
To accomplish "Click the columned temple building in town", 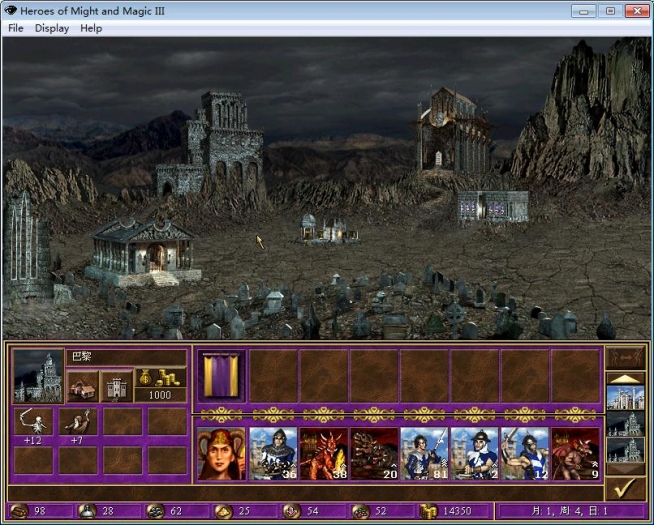I will [142, 252].
